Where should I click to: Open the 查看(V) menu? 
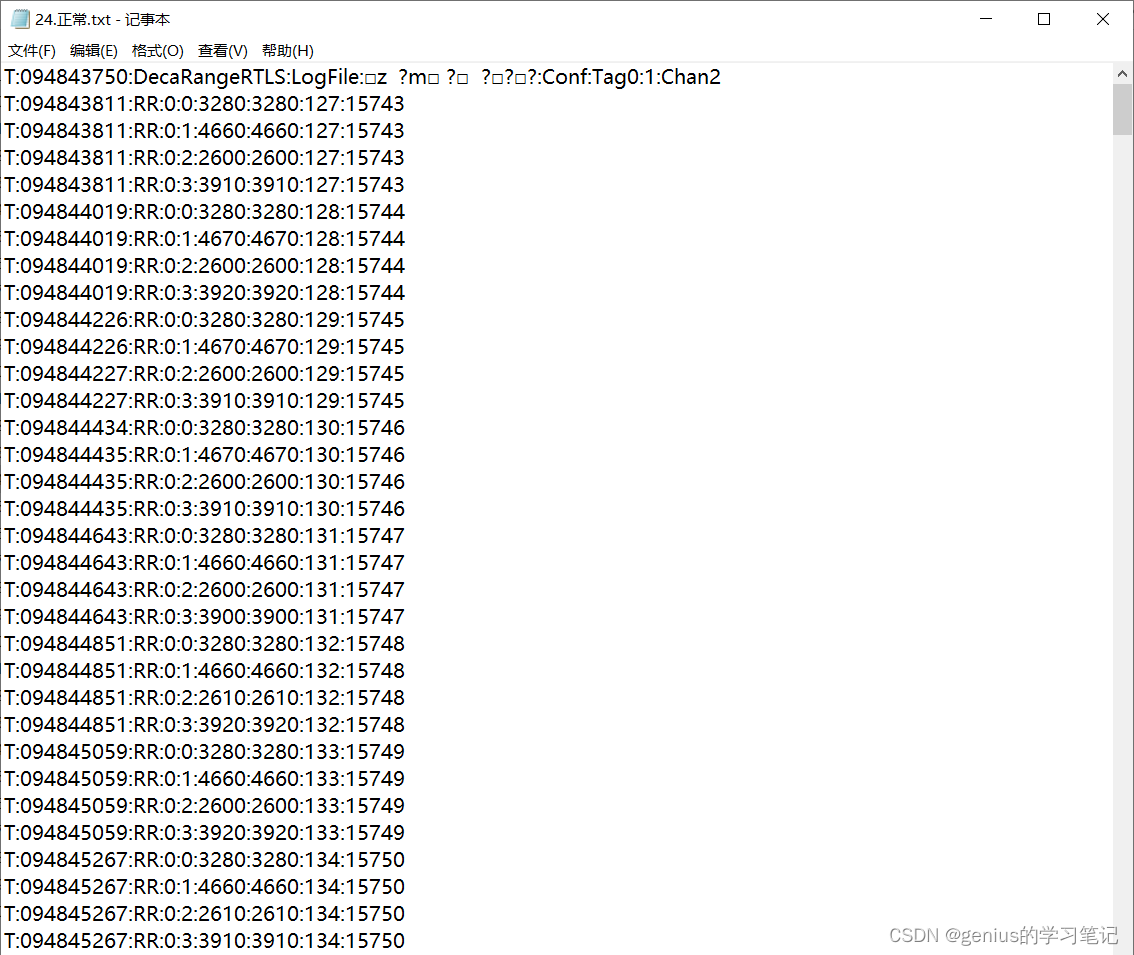click(219, 50)
